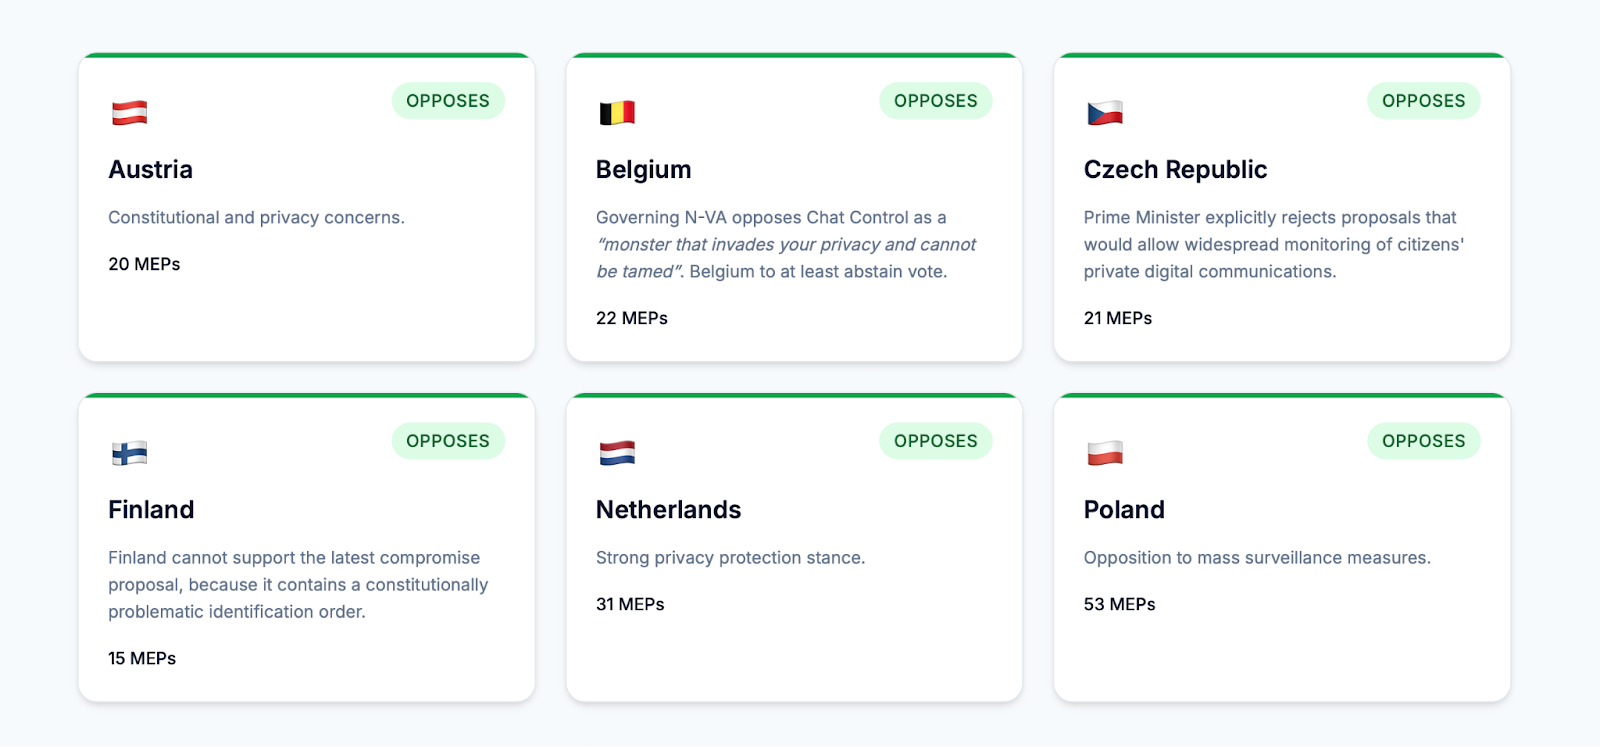1600x747 pixels.
Task: Click the Finland flag icon
Action: pyautogui.click(x=129, y=453)
